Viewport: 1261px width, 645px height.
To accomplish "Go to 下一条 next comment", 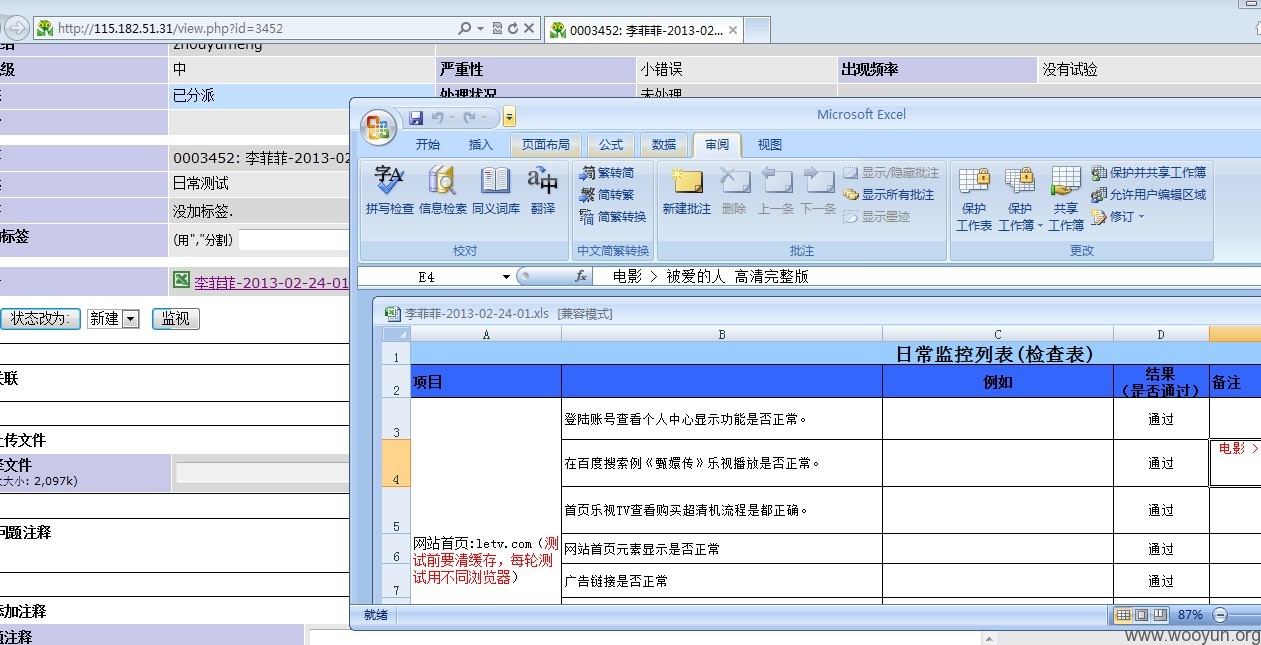I will click(818, 190).
